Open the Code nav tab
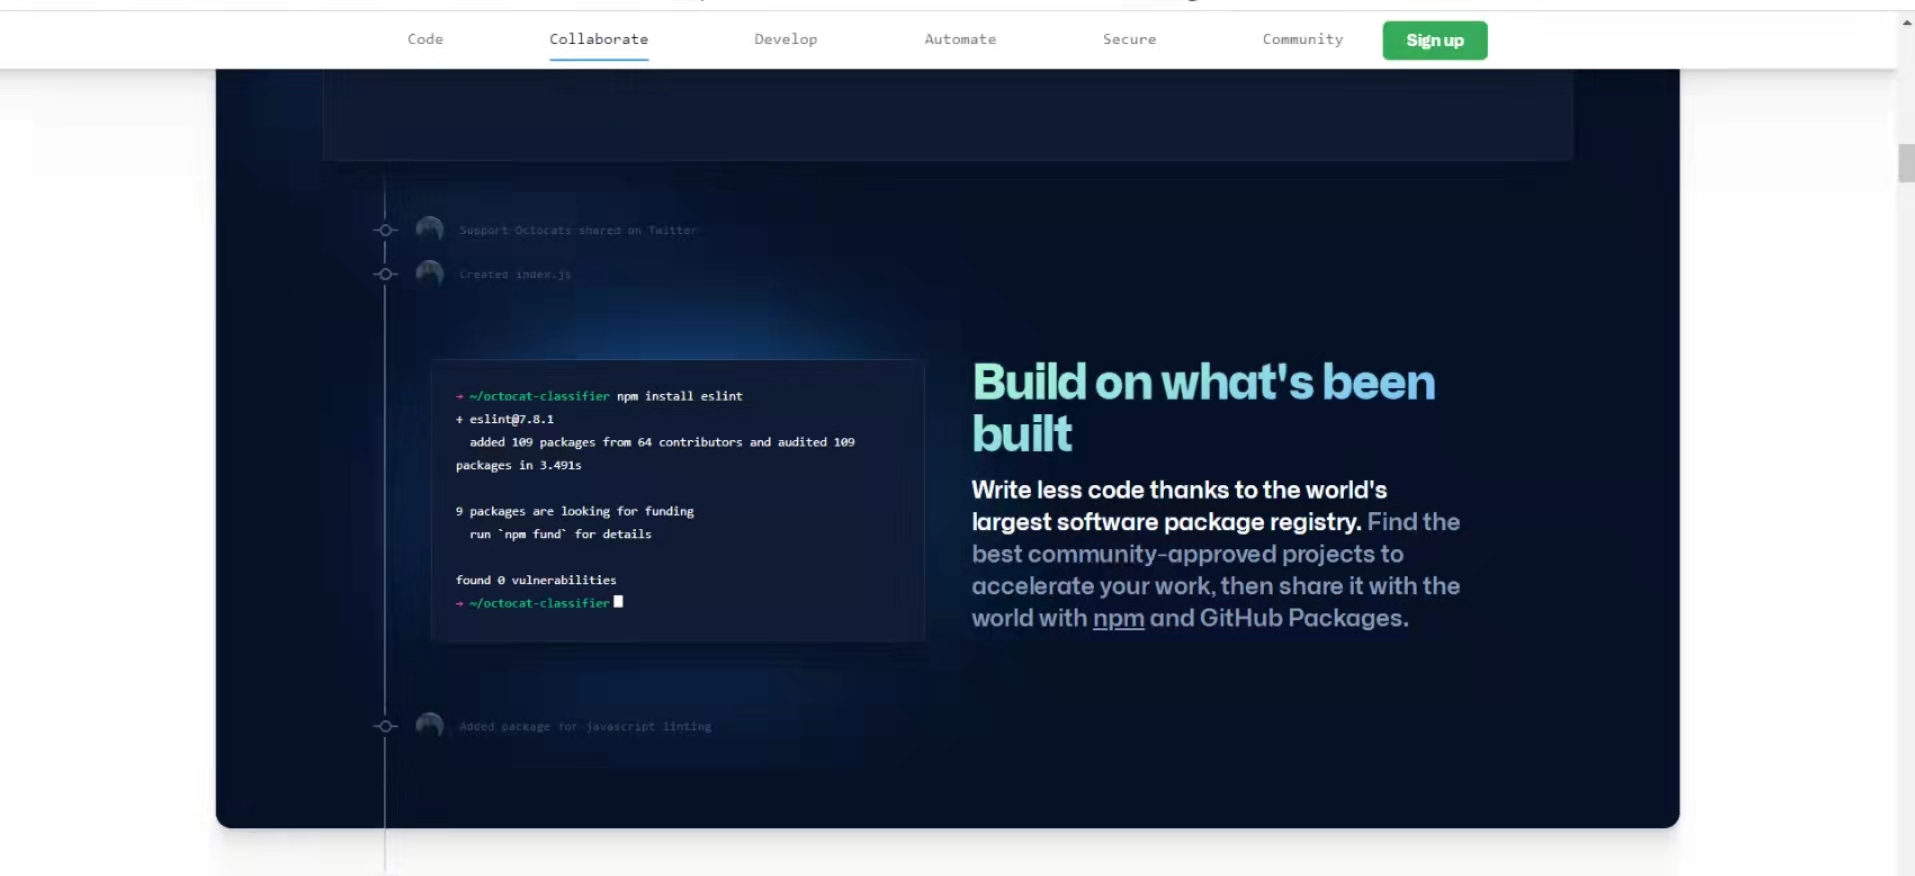Screen dimensions: 1915x876 [425, 39]
